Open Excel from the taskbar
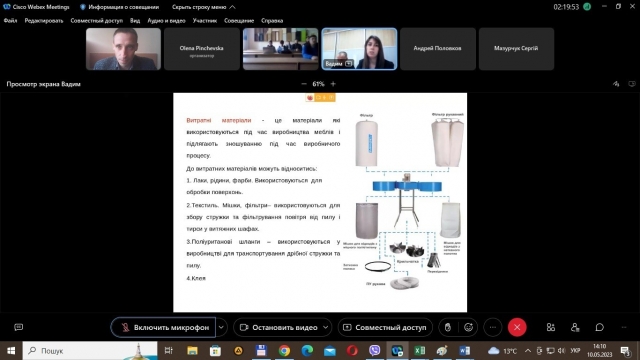 419,351
